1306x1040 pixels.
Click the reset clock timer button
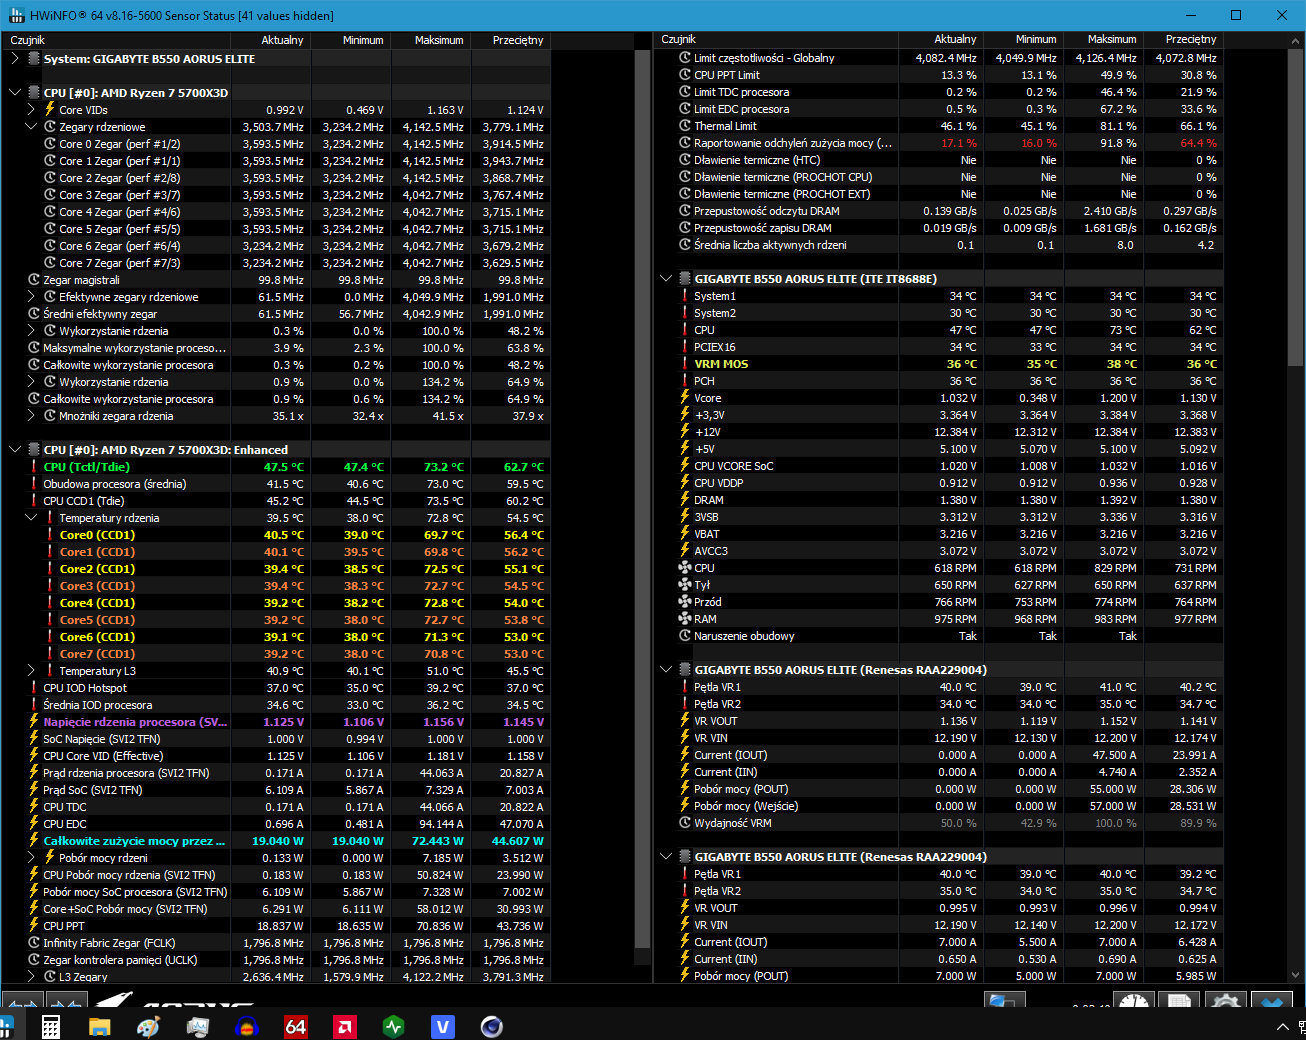[1133, 1001]
